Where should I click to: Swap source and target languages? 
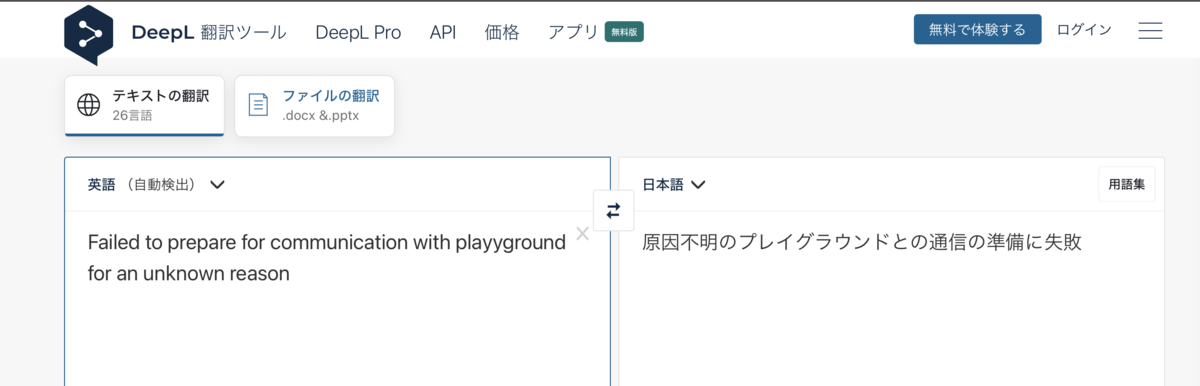click(x=613, y=210)
